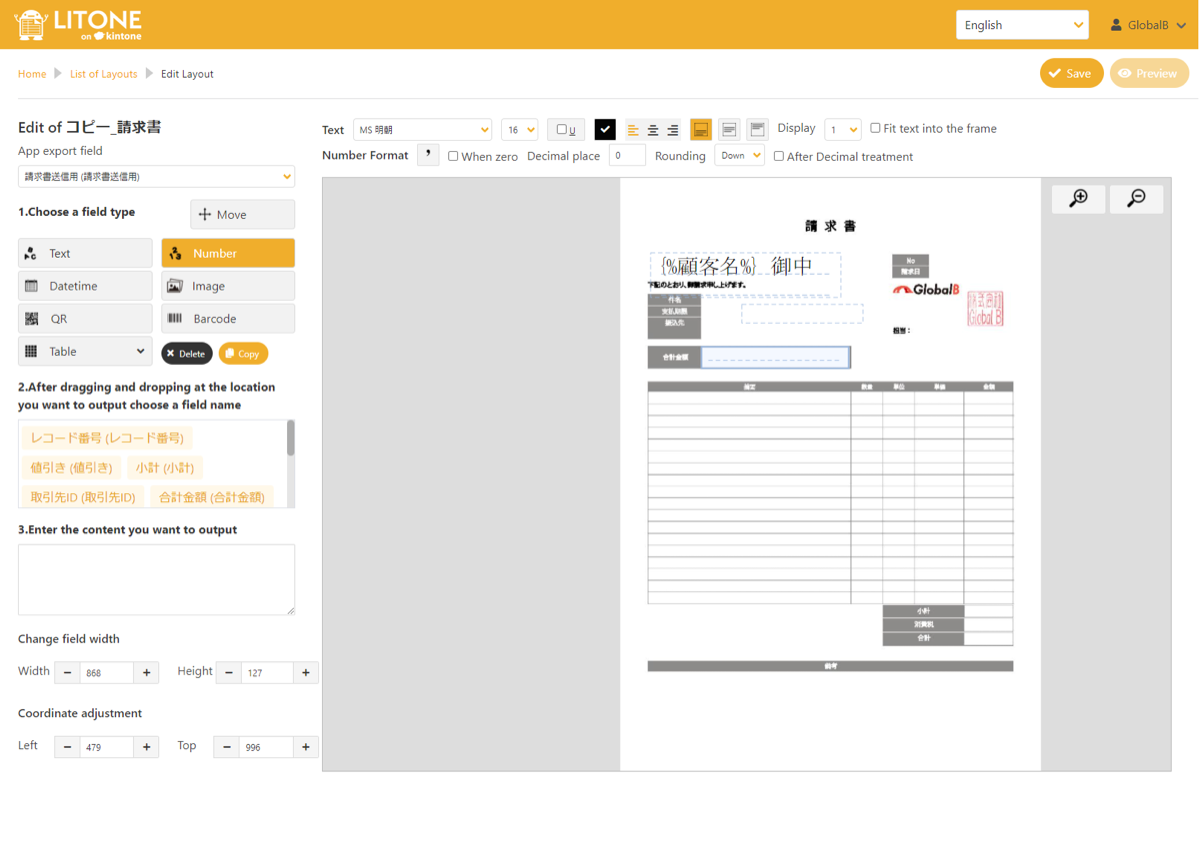This screenshot has width=1200, height=855.
Task: Open List of Layouts breadcrumb
Action: [x=104, y=74]
